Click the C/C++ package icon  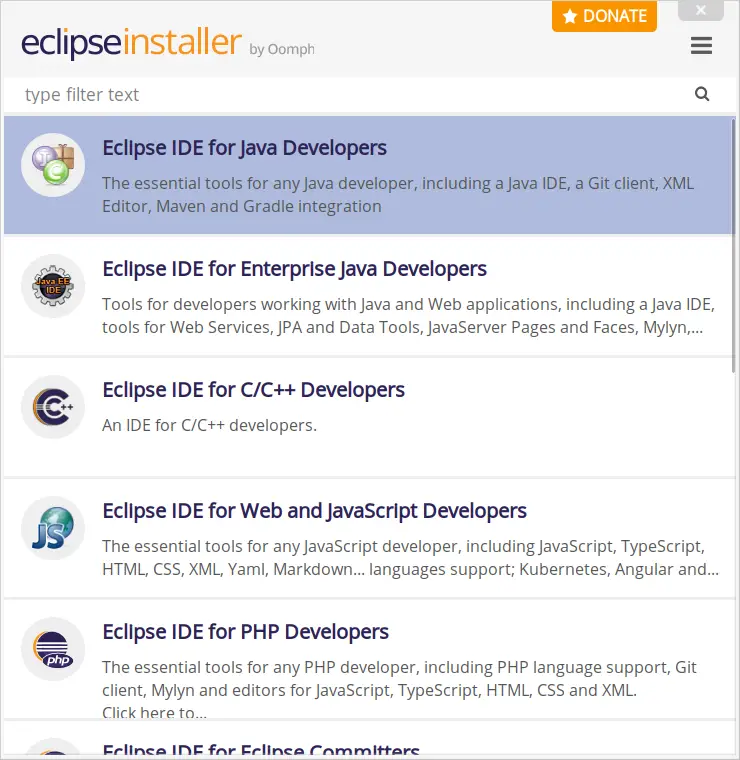point(53,407)
